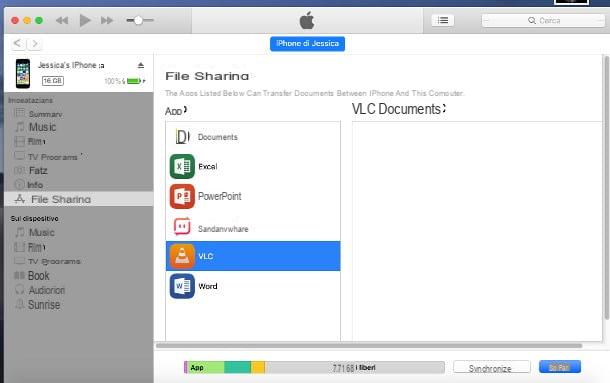Click the green App storage segment
The height and width of the screenshot is (383, 610).
click(x=206, y=367)
